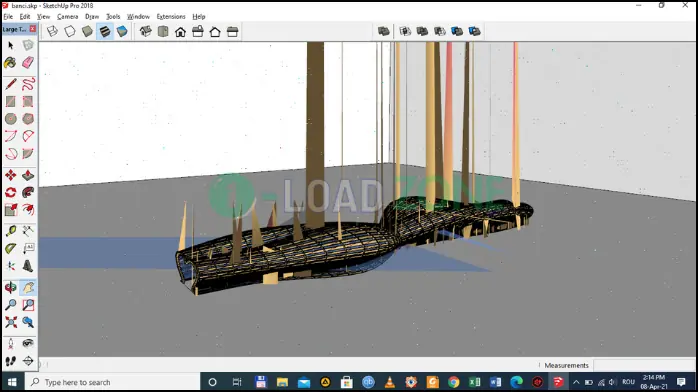This screenshot has height=392, width=698.
Task: Activate the Move tool
Action: [11, 175]
